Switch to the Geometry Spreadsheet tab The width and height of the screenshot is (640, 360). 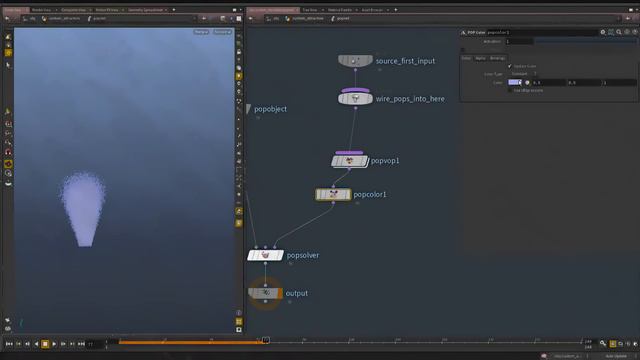[x=145, y=10]
